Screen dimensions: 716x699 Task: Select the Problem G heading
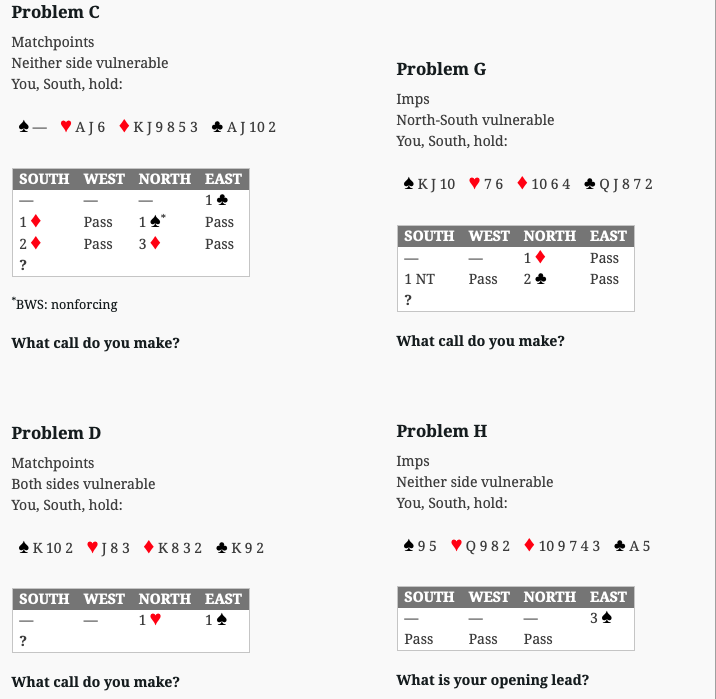[x=441, y=69]
